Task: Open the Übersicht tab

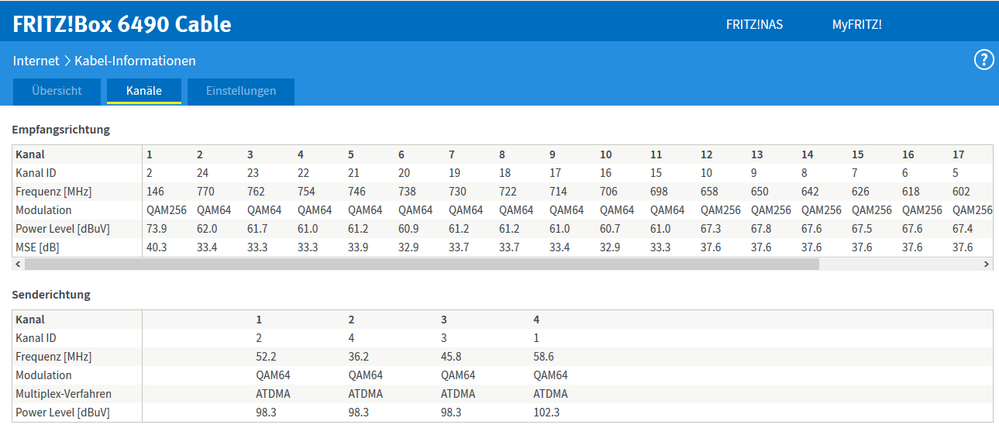Action: 57,91
